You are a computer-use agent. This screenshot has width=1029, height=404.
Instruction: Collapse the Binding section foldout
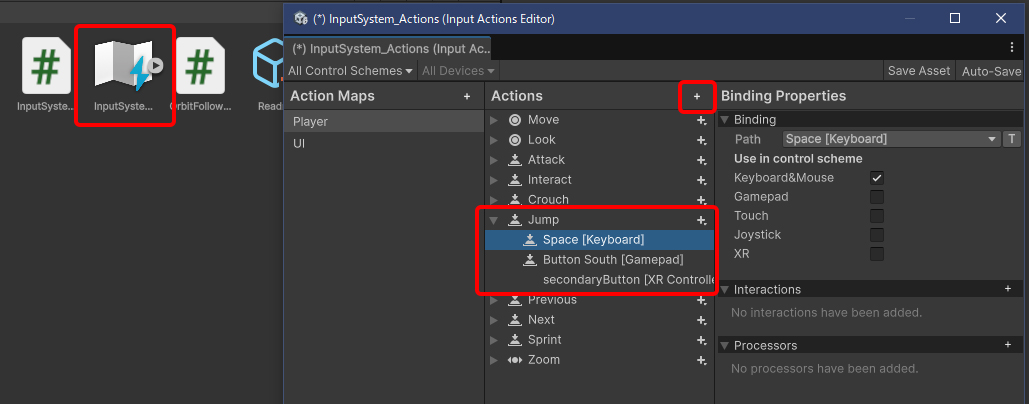724,120
